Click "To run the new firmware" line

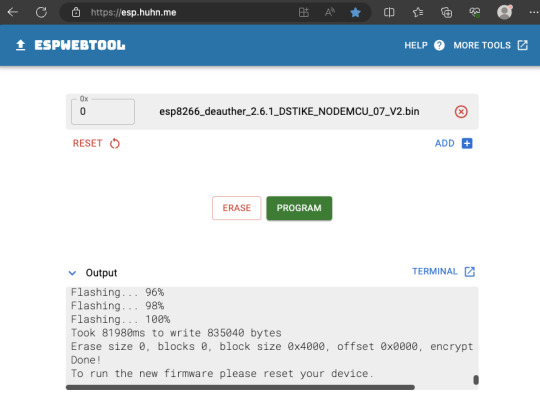222,374
